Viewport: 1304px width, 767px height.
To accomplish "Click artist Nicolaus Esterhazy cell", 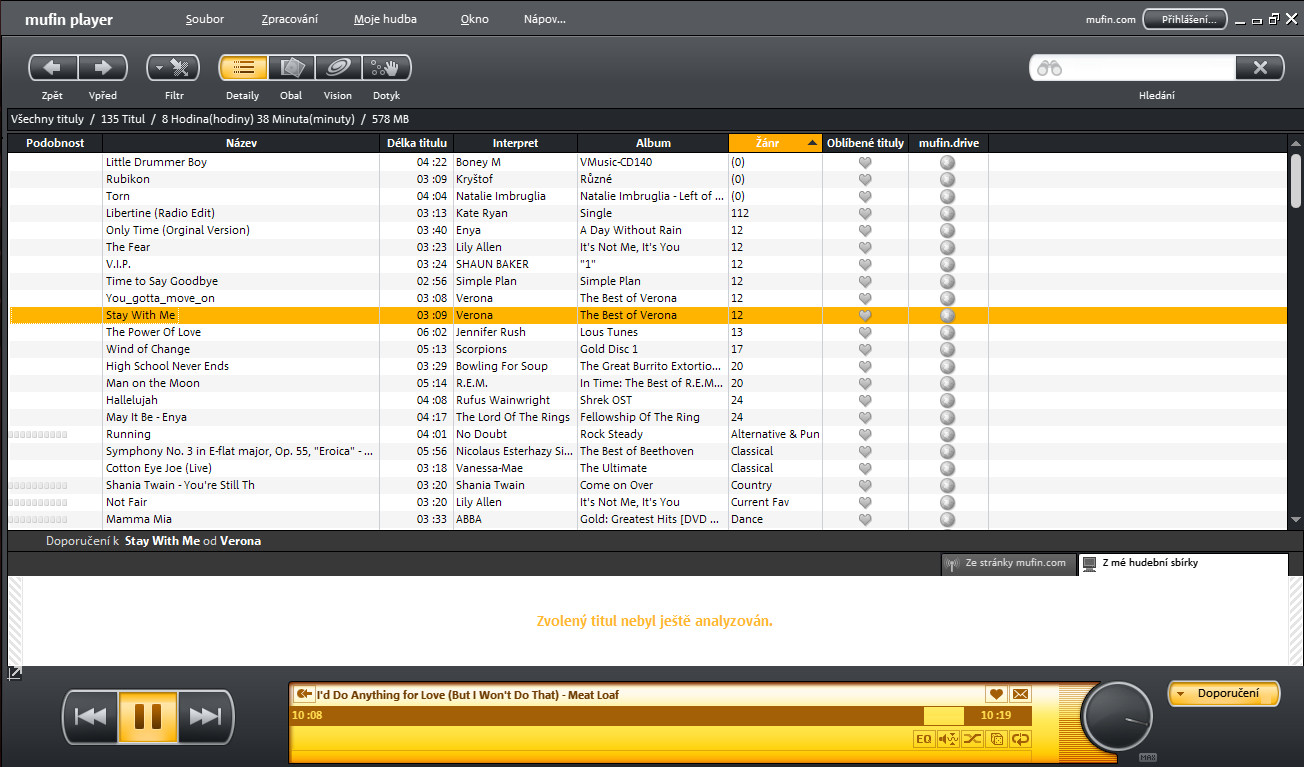I will point(514,451).
